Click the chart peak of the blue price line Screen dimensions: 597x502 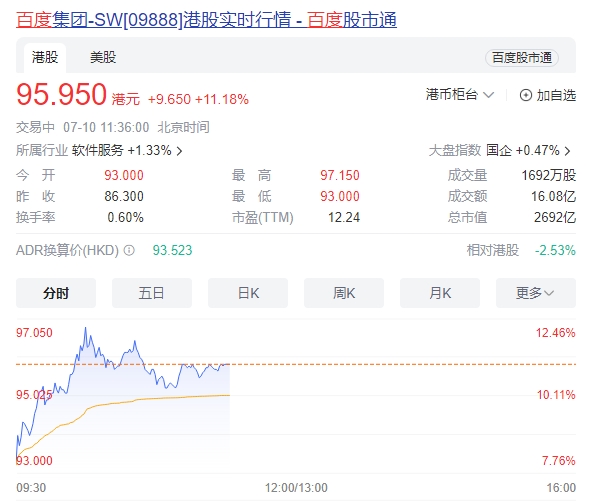(85, 328)
